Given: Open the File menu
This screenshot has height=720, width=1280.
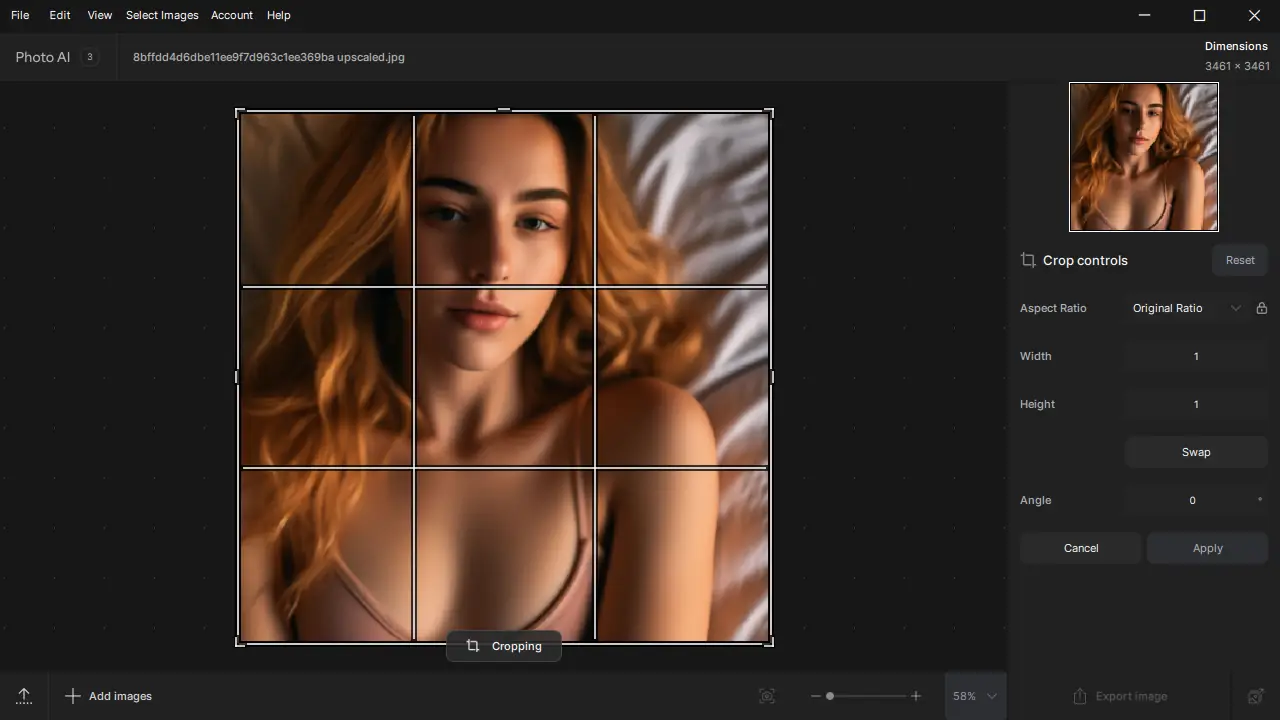Looking at the screenshot, I should point(20,15).
